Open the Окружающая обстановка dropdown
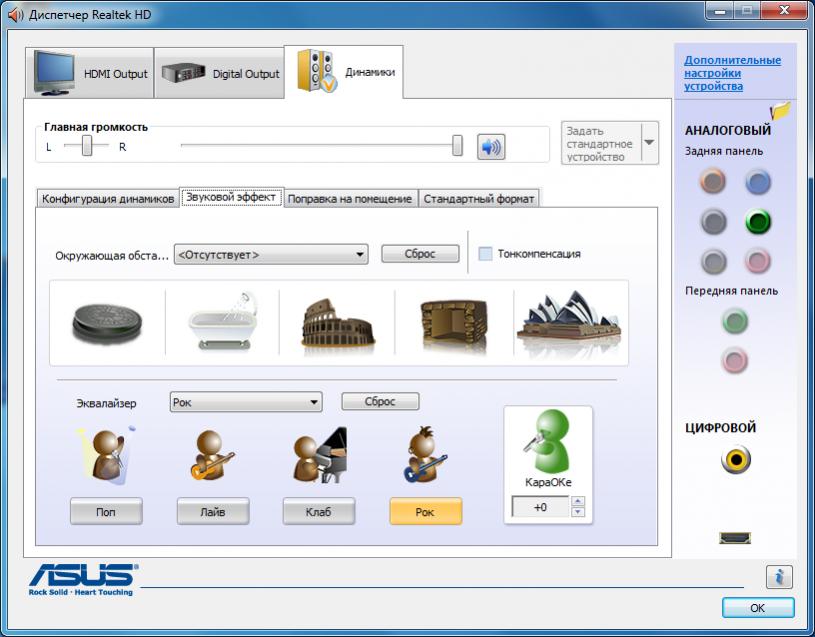This screenshot has width=815, height=637. pyautogui.click(x=271, y=254)
